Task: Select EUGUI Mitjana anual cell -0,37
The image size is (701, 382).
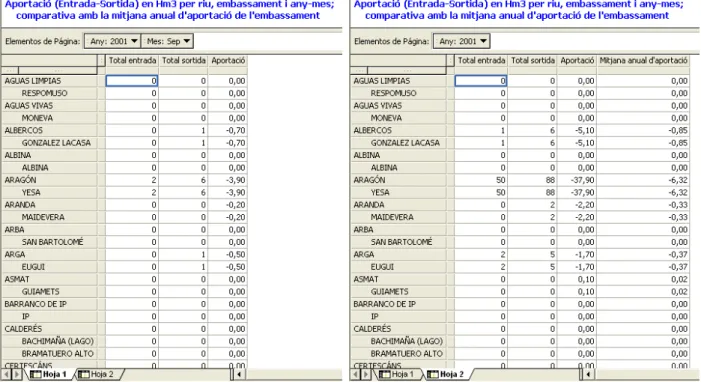Action: [643, 267]
